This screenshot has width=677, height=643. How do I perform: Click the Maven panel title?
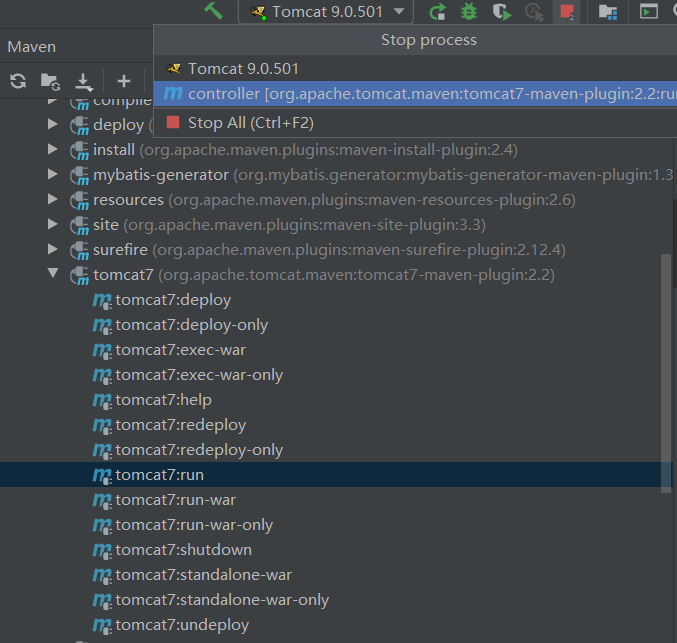tap(32, 47)
